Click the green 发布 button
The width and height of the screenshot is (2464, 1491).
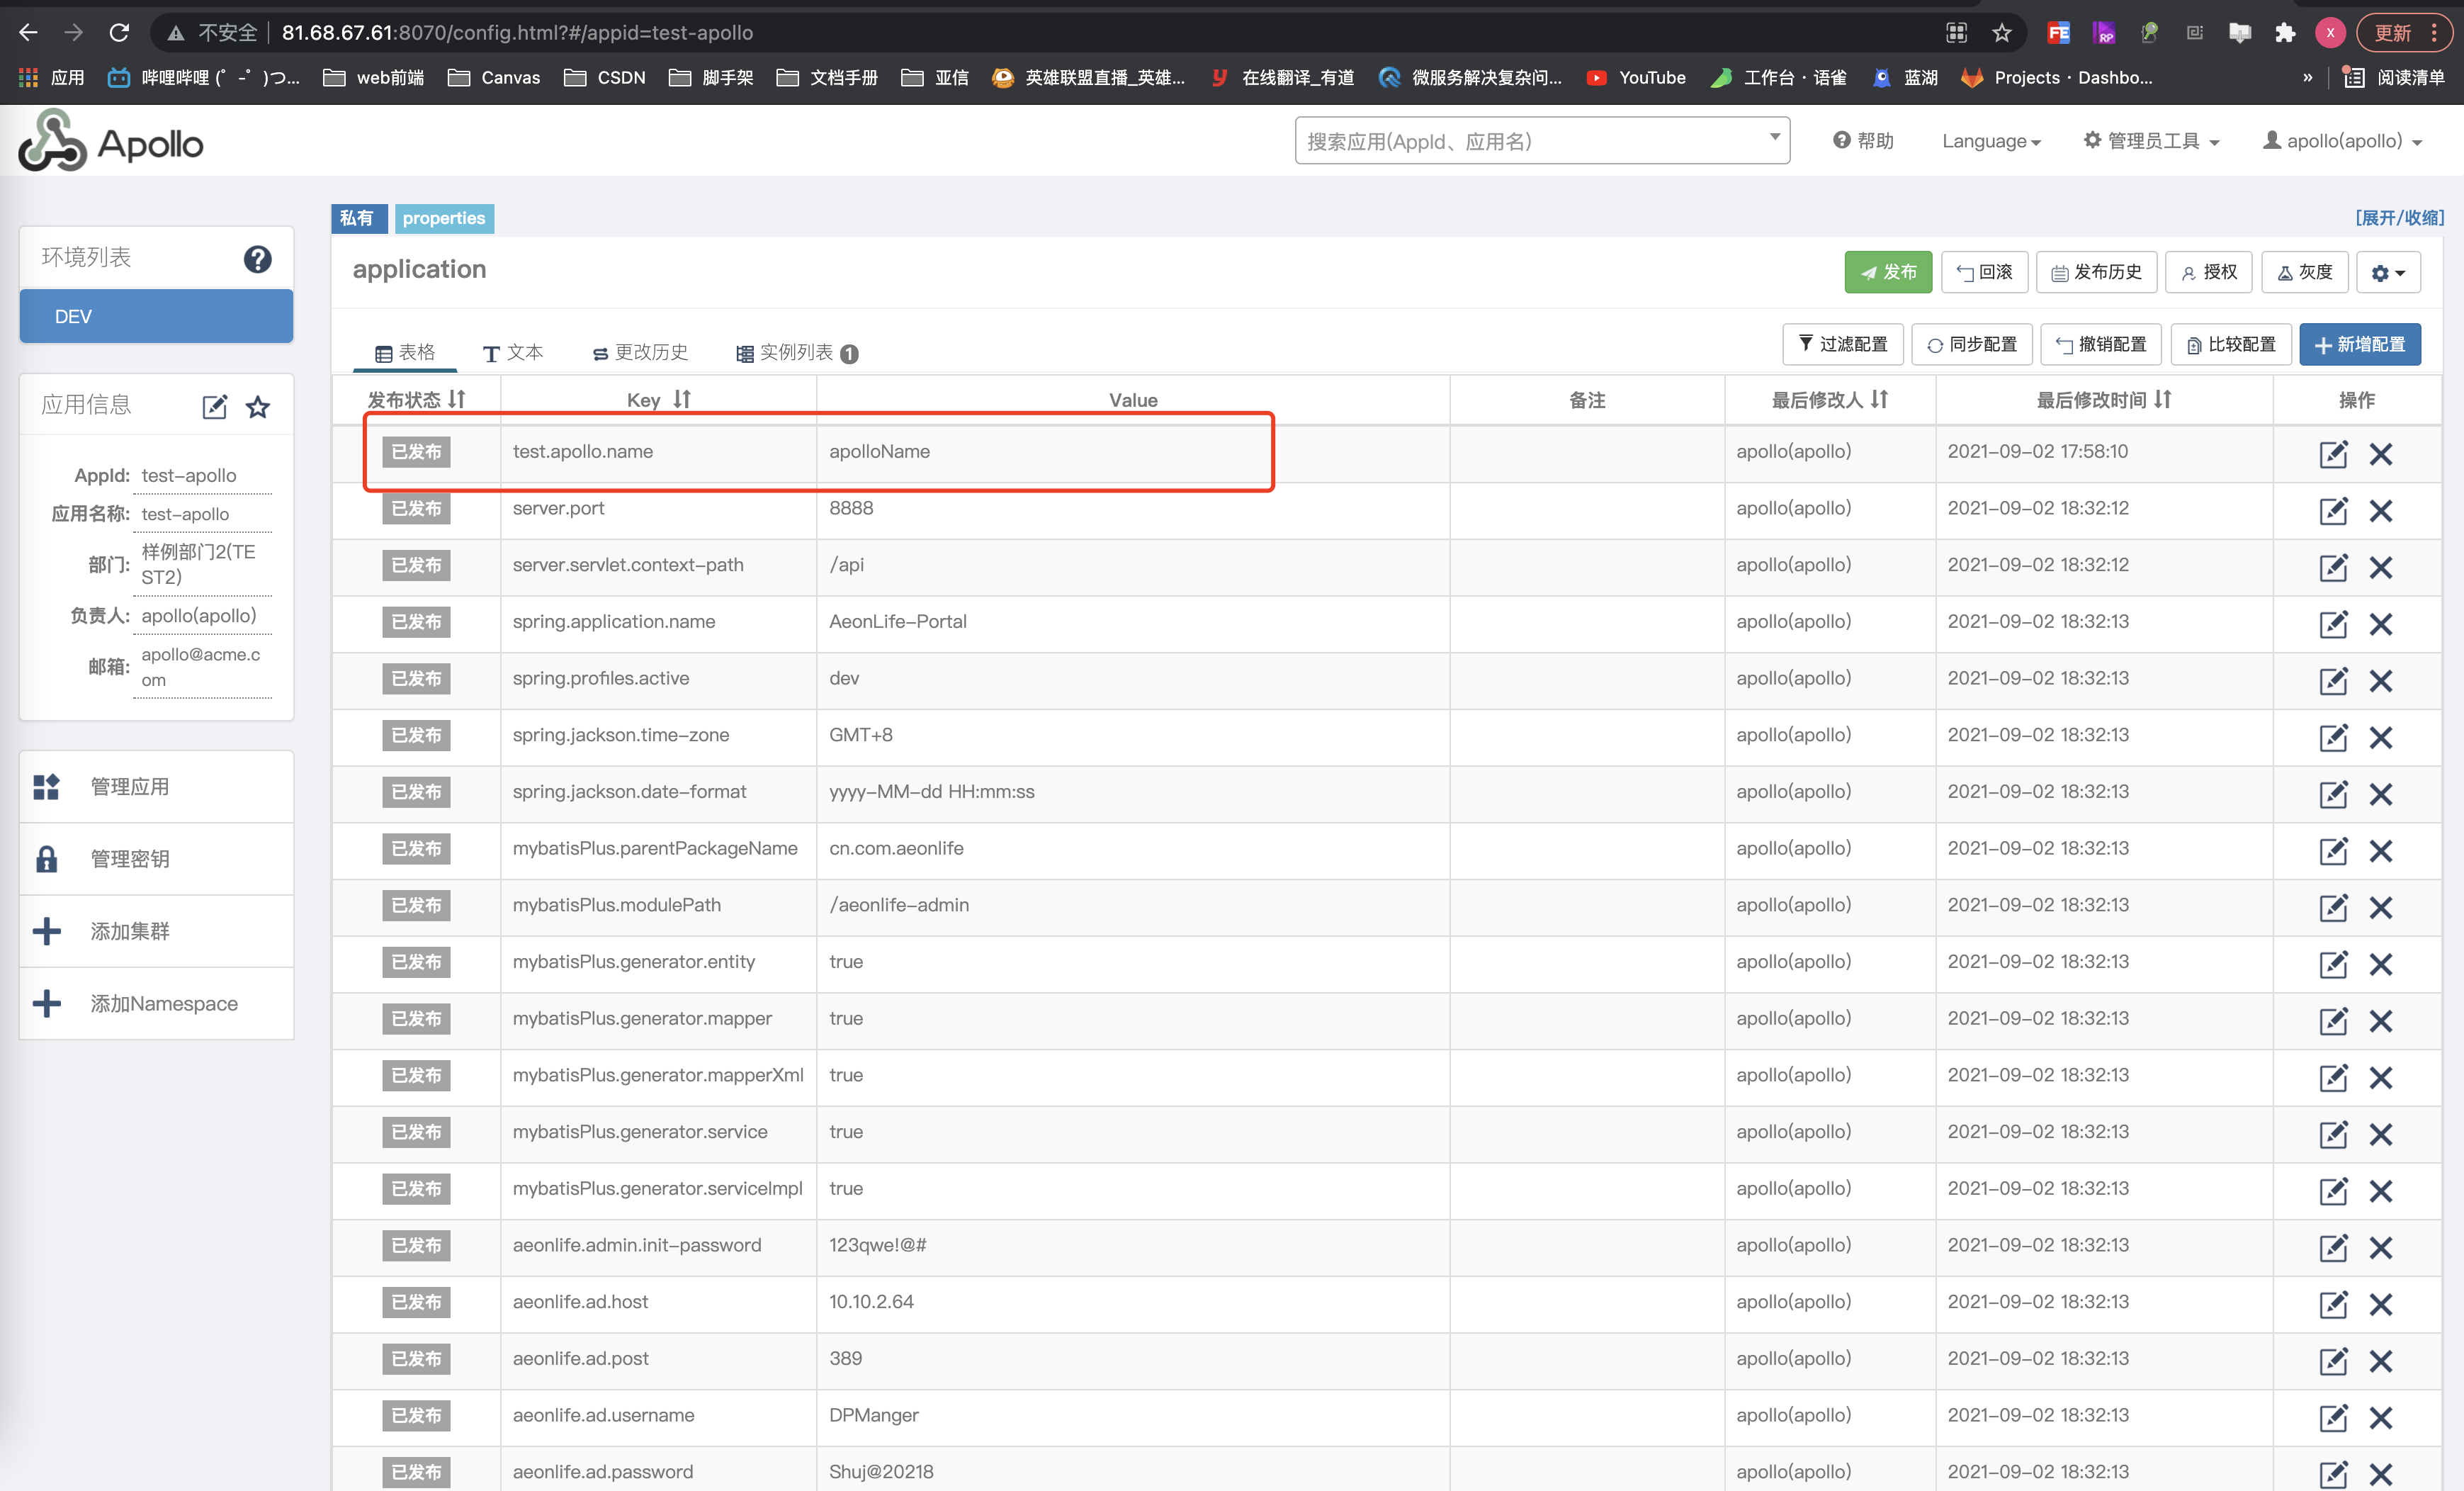tap(1888, 272)
